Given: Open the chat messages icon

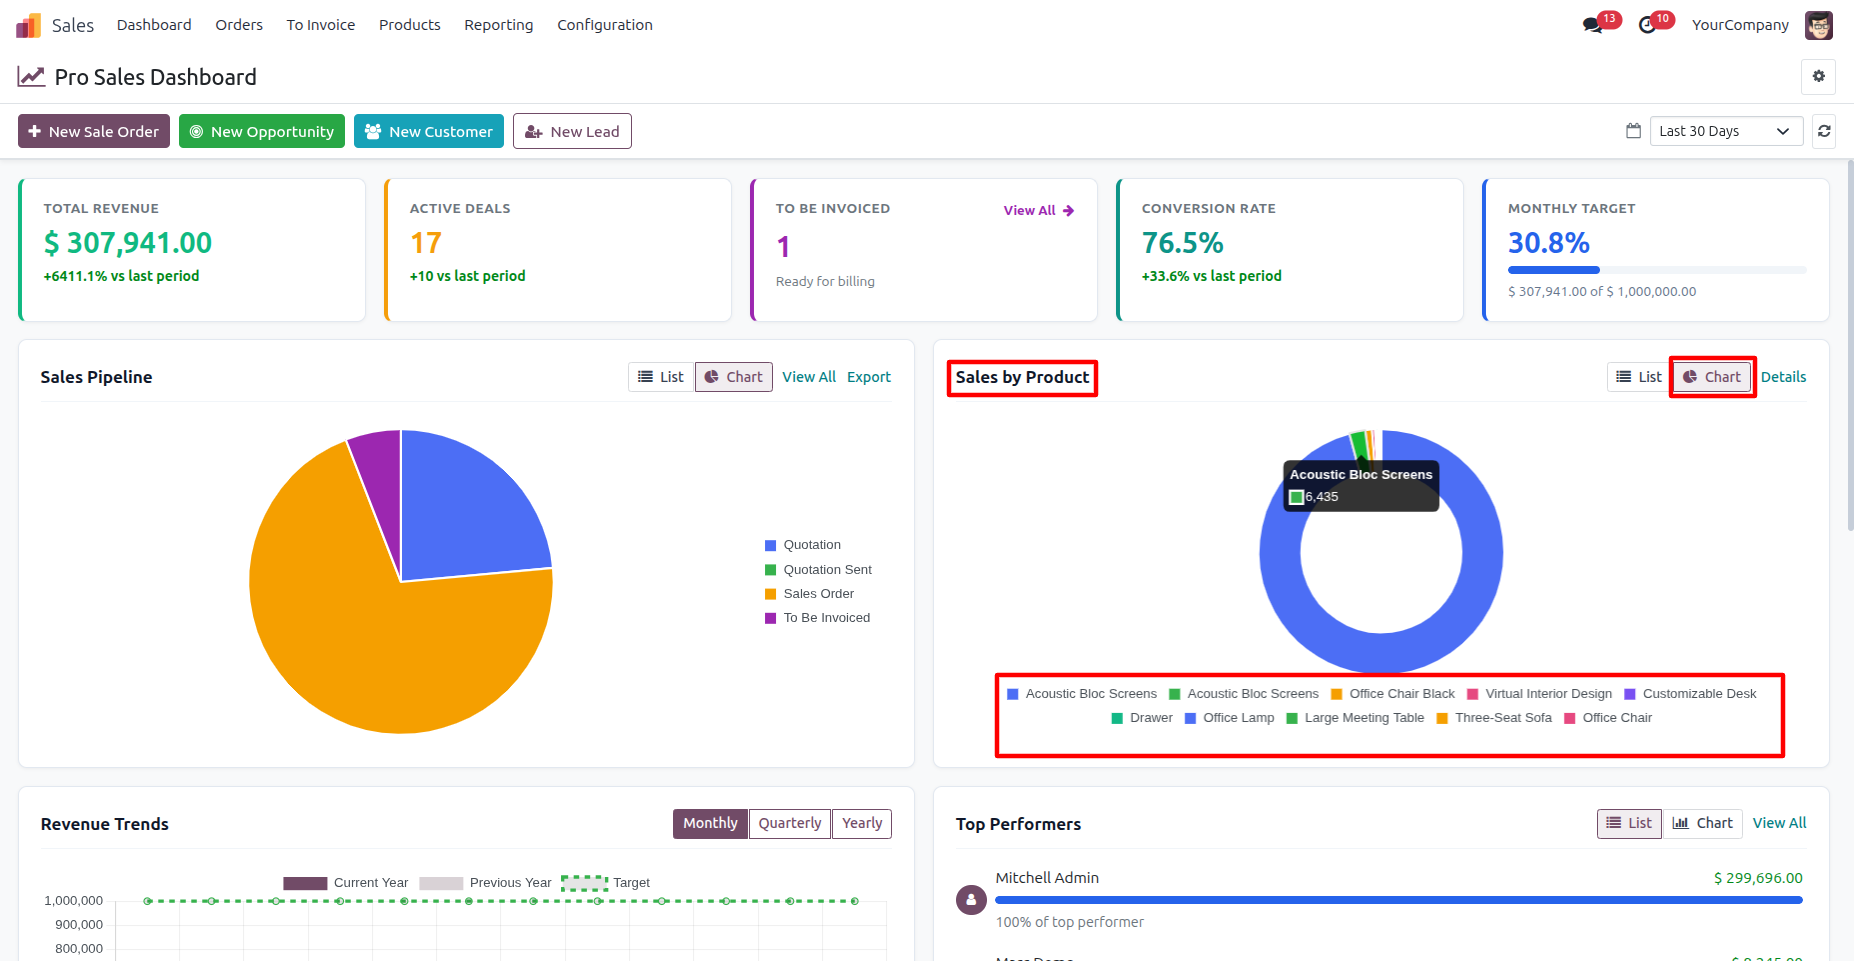Looking at the screenshot, I should coord(1592,25).
